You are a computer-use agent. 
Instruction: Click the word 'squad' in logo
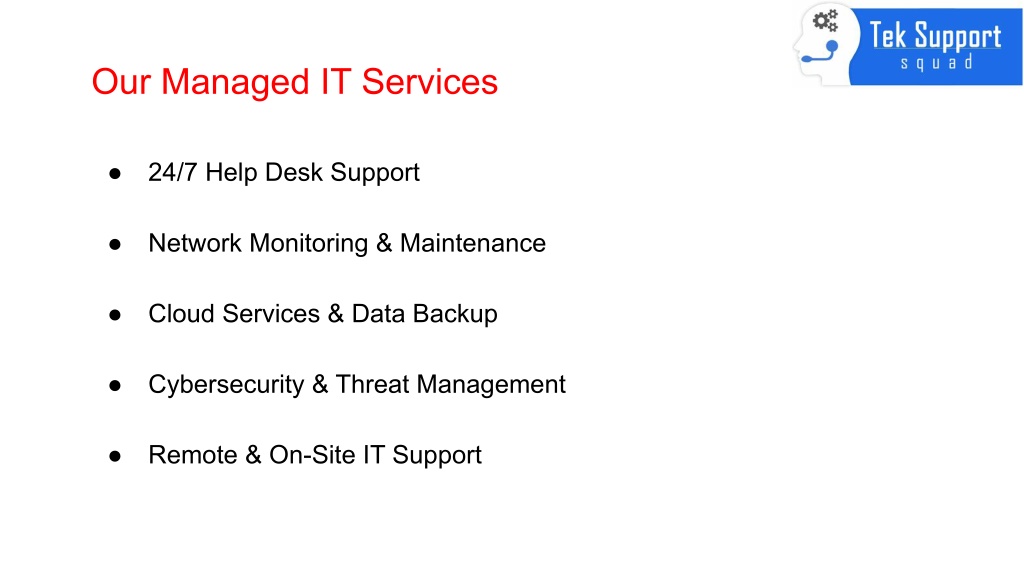[x=937, y=63]
